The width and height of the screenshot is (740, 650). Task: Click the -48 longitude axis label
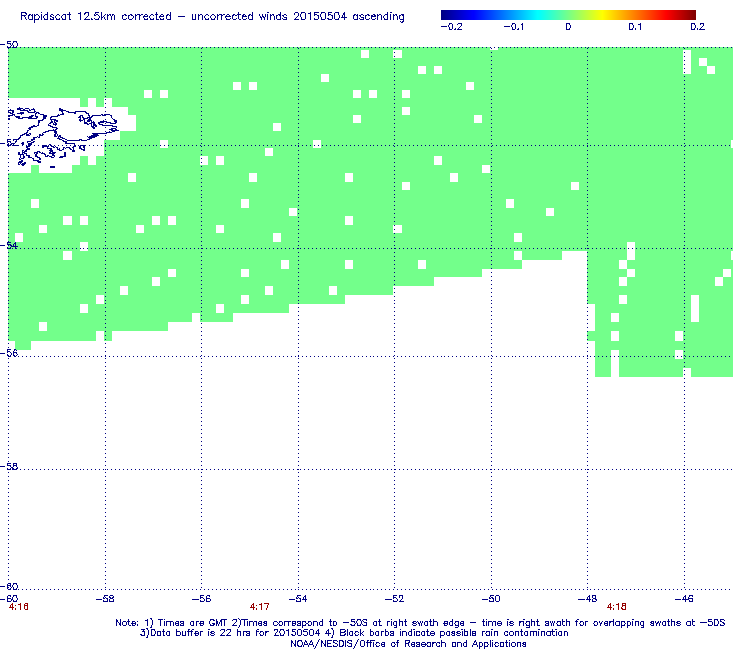coord(587,599)
